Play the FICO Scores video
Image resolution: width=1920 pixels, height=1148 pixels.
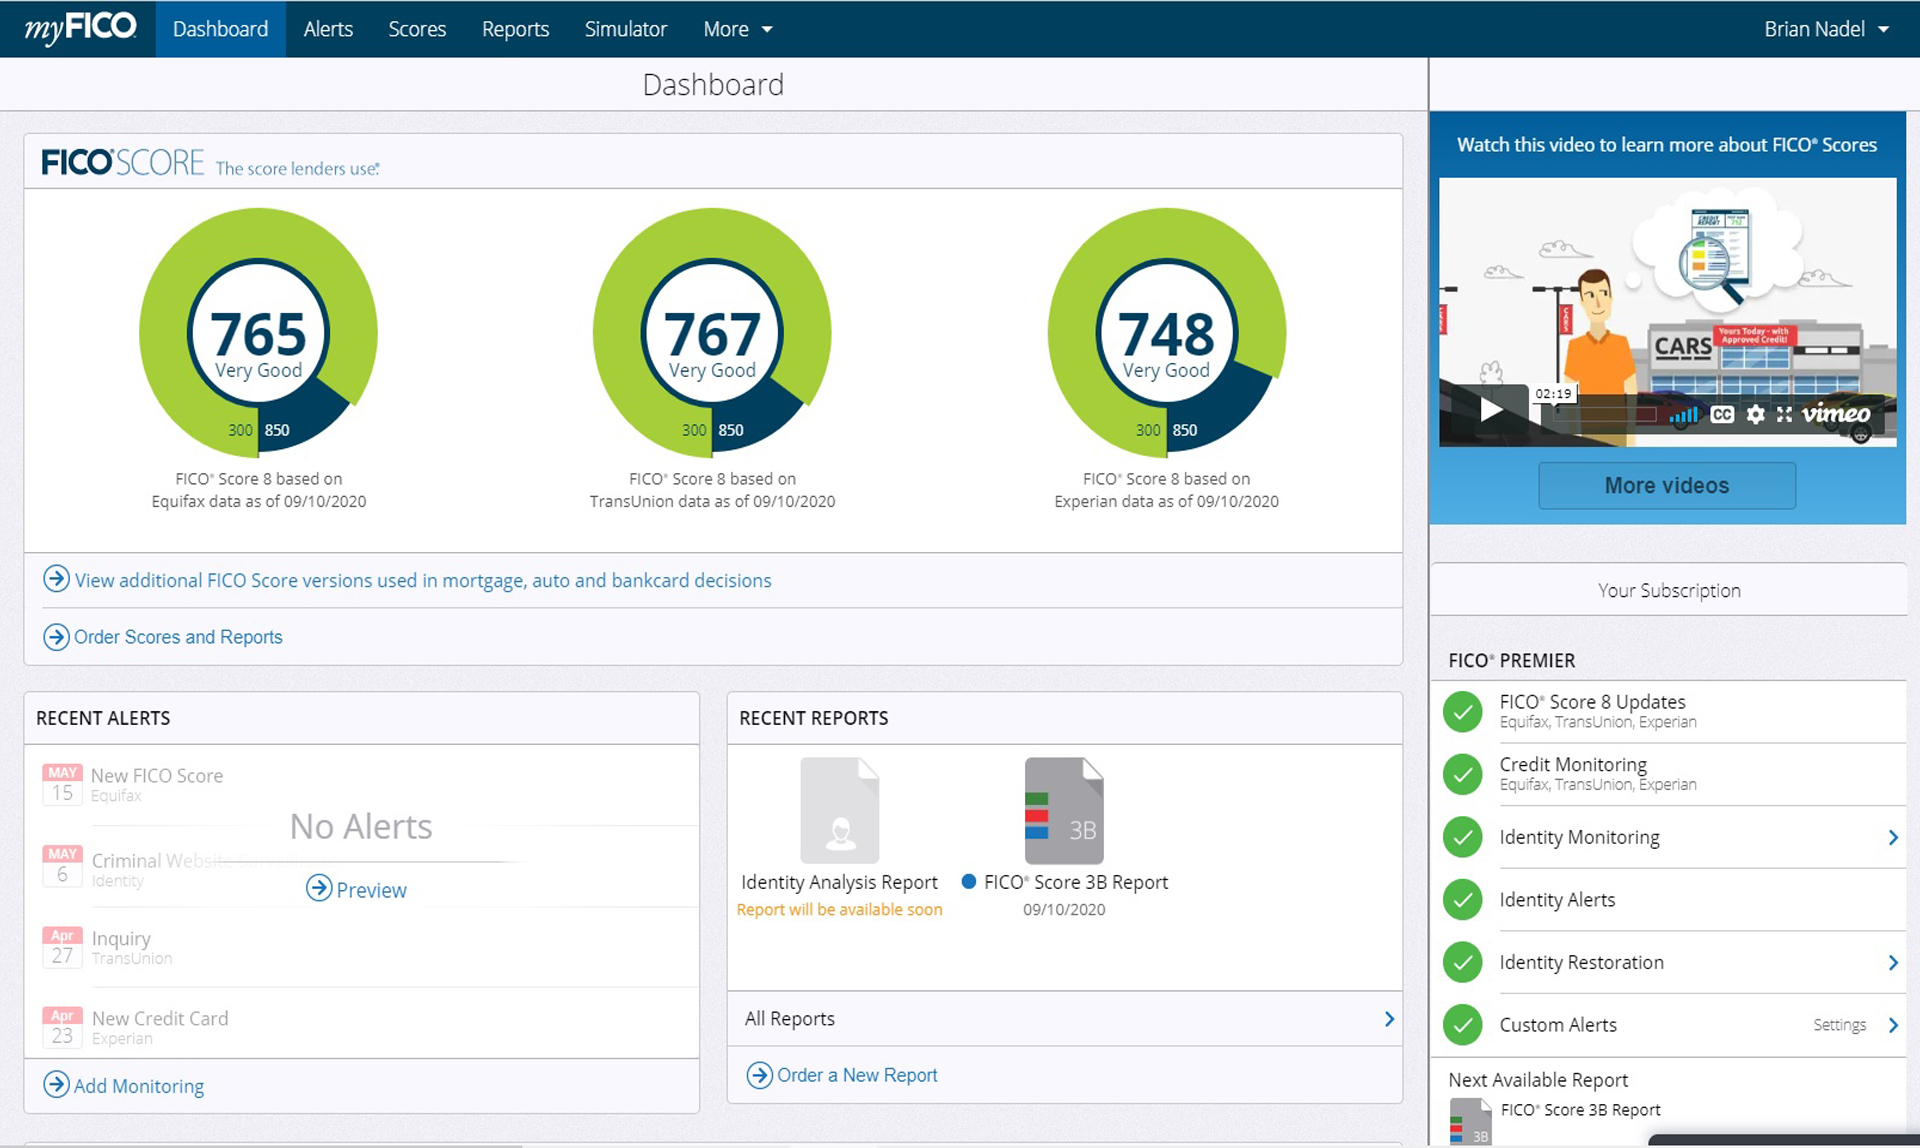(1491, 410)
